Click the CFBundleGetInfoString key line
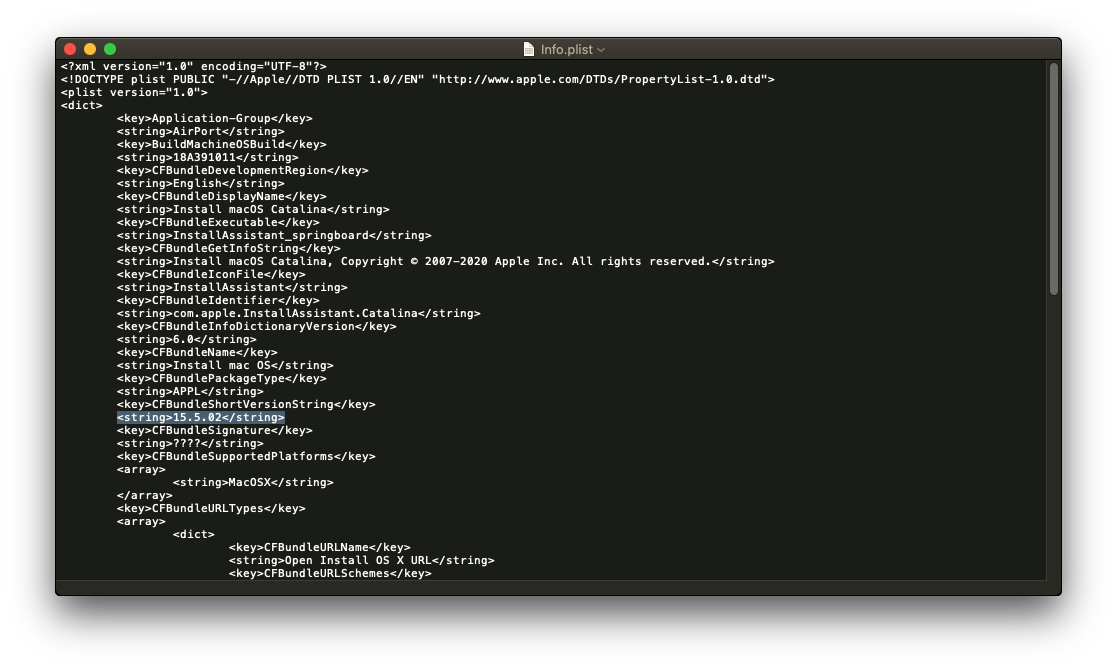 tap(229, 249)
